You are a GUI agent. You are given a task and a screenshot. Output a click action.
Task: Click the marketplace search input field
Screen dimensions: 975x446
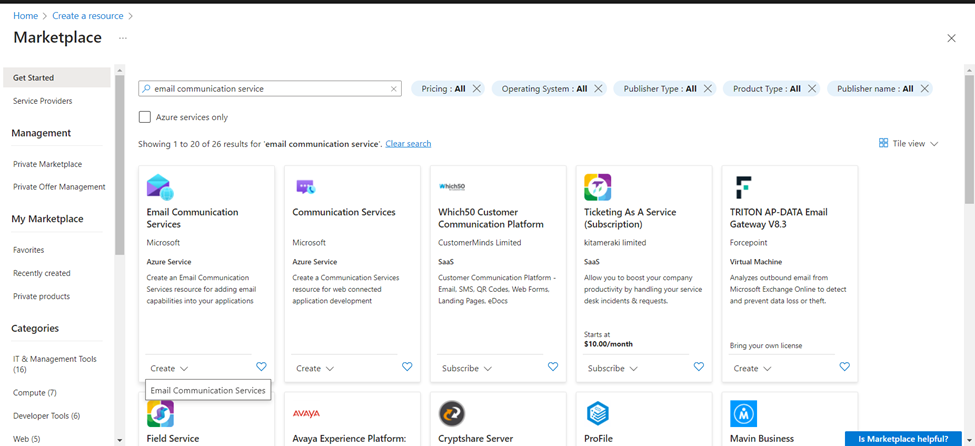click(x=270, y=89)
